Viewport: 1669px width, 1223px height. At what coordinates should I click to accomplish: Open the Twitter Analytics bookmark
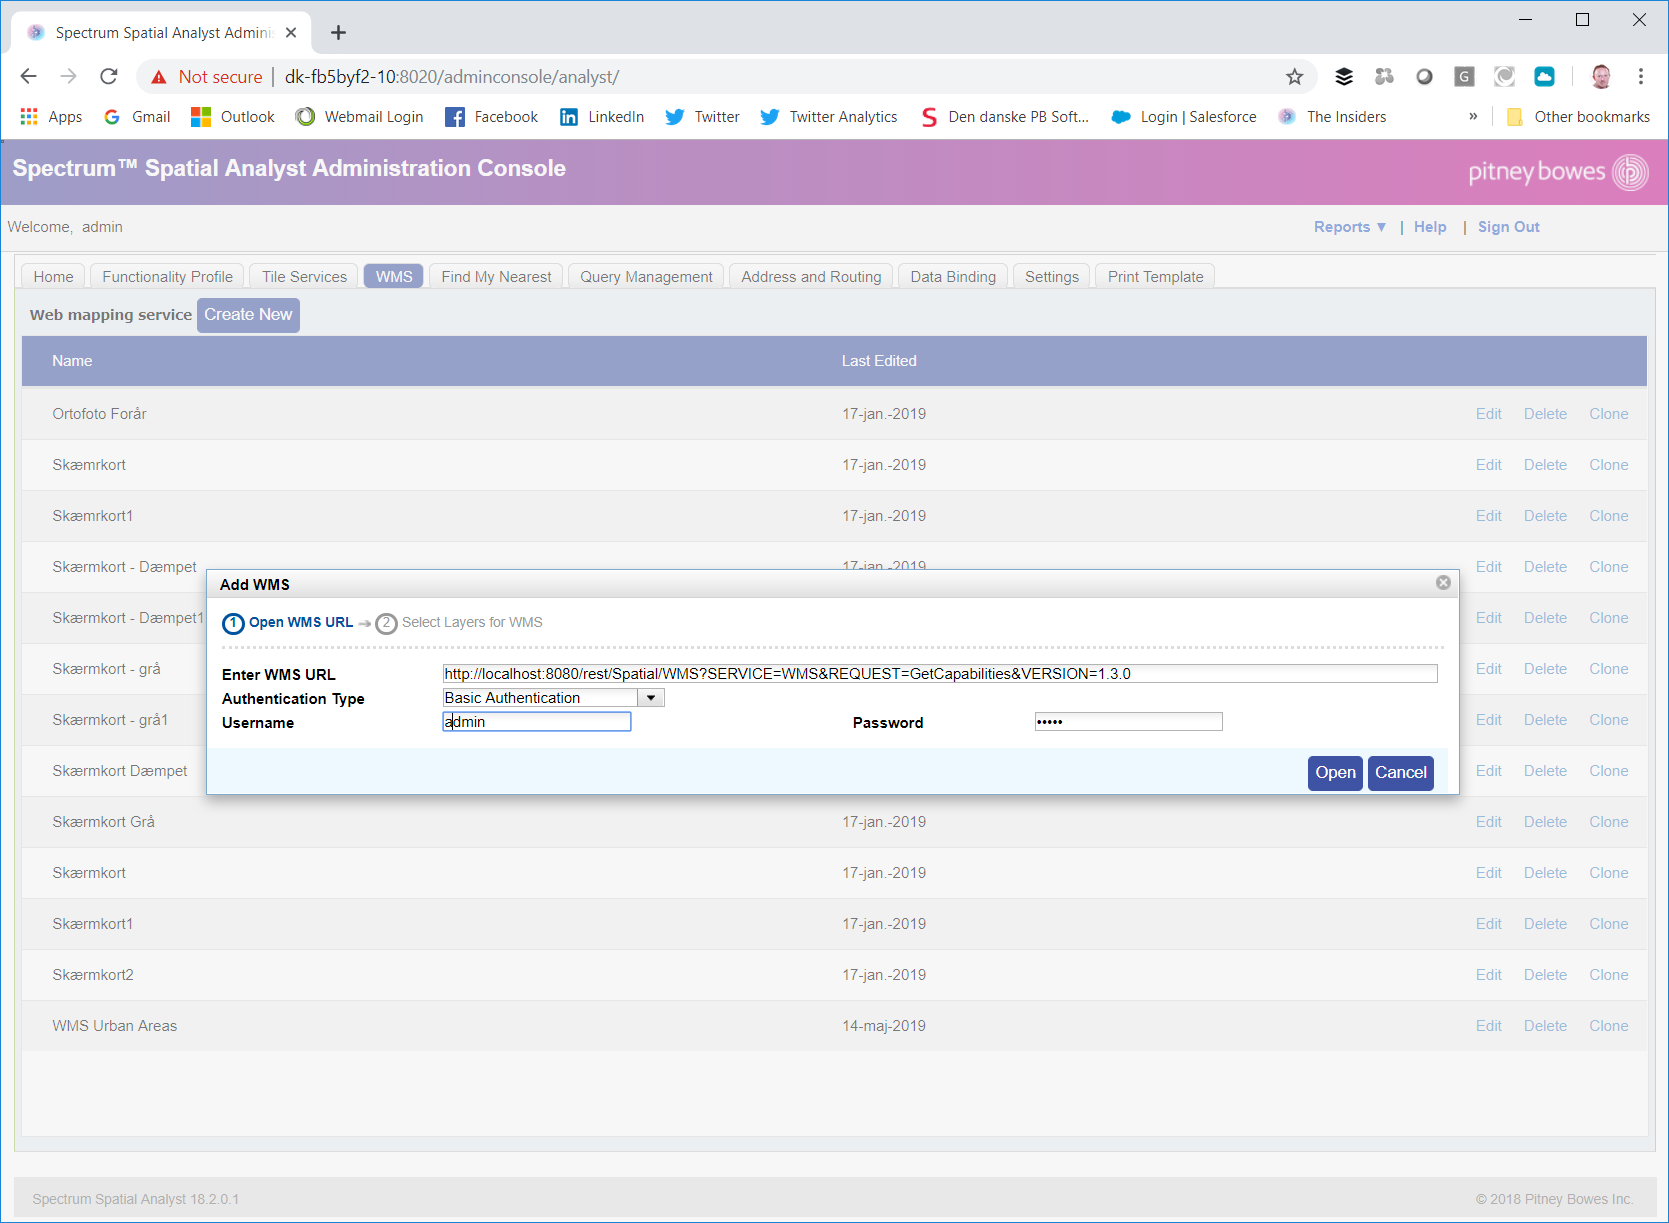[x=828, y=117]
